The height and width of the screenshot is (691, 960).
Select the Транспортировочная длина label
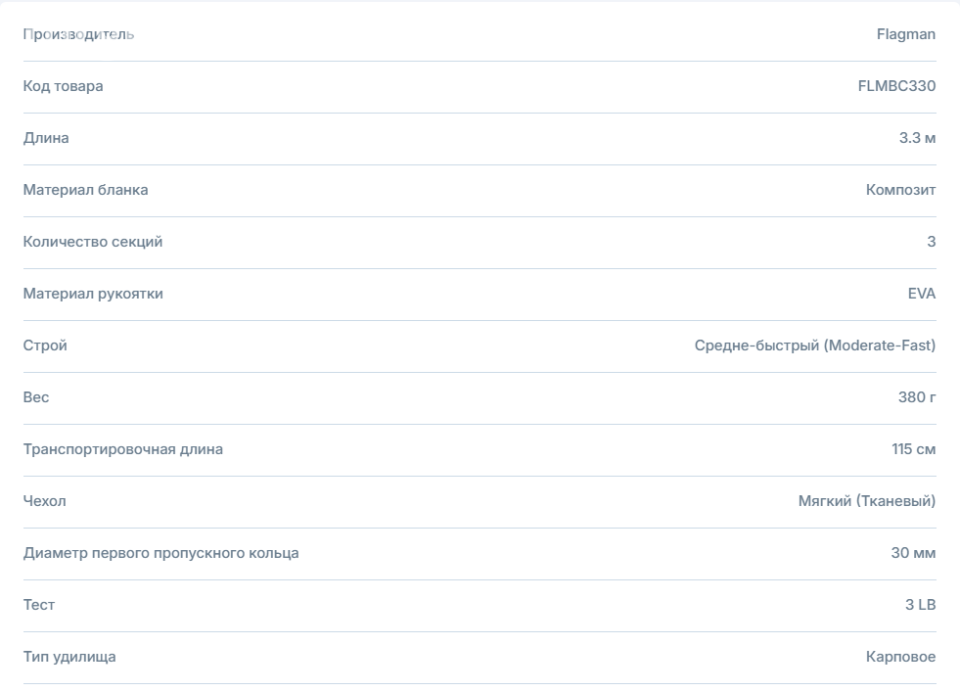click(x=123, y=449)
